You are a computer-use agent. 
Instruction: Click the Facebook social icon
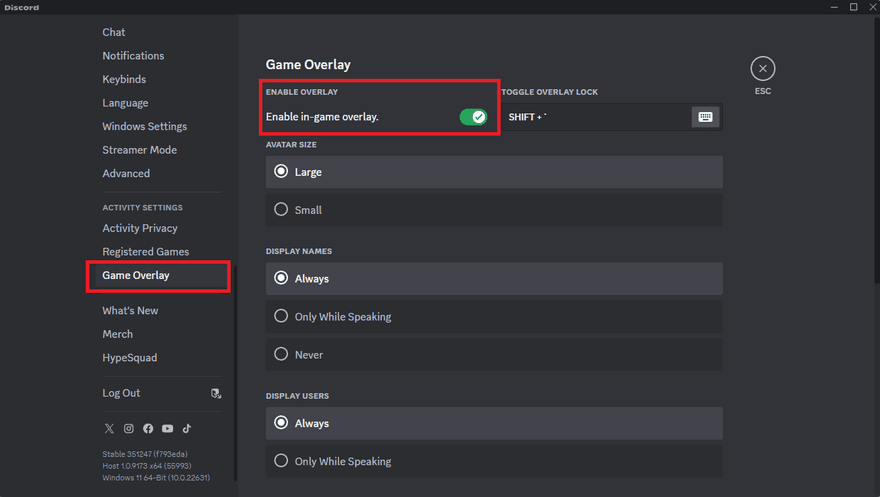point(148,428)
